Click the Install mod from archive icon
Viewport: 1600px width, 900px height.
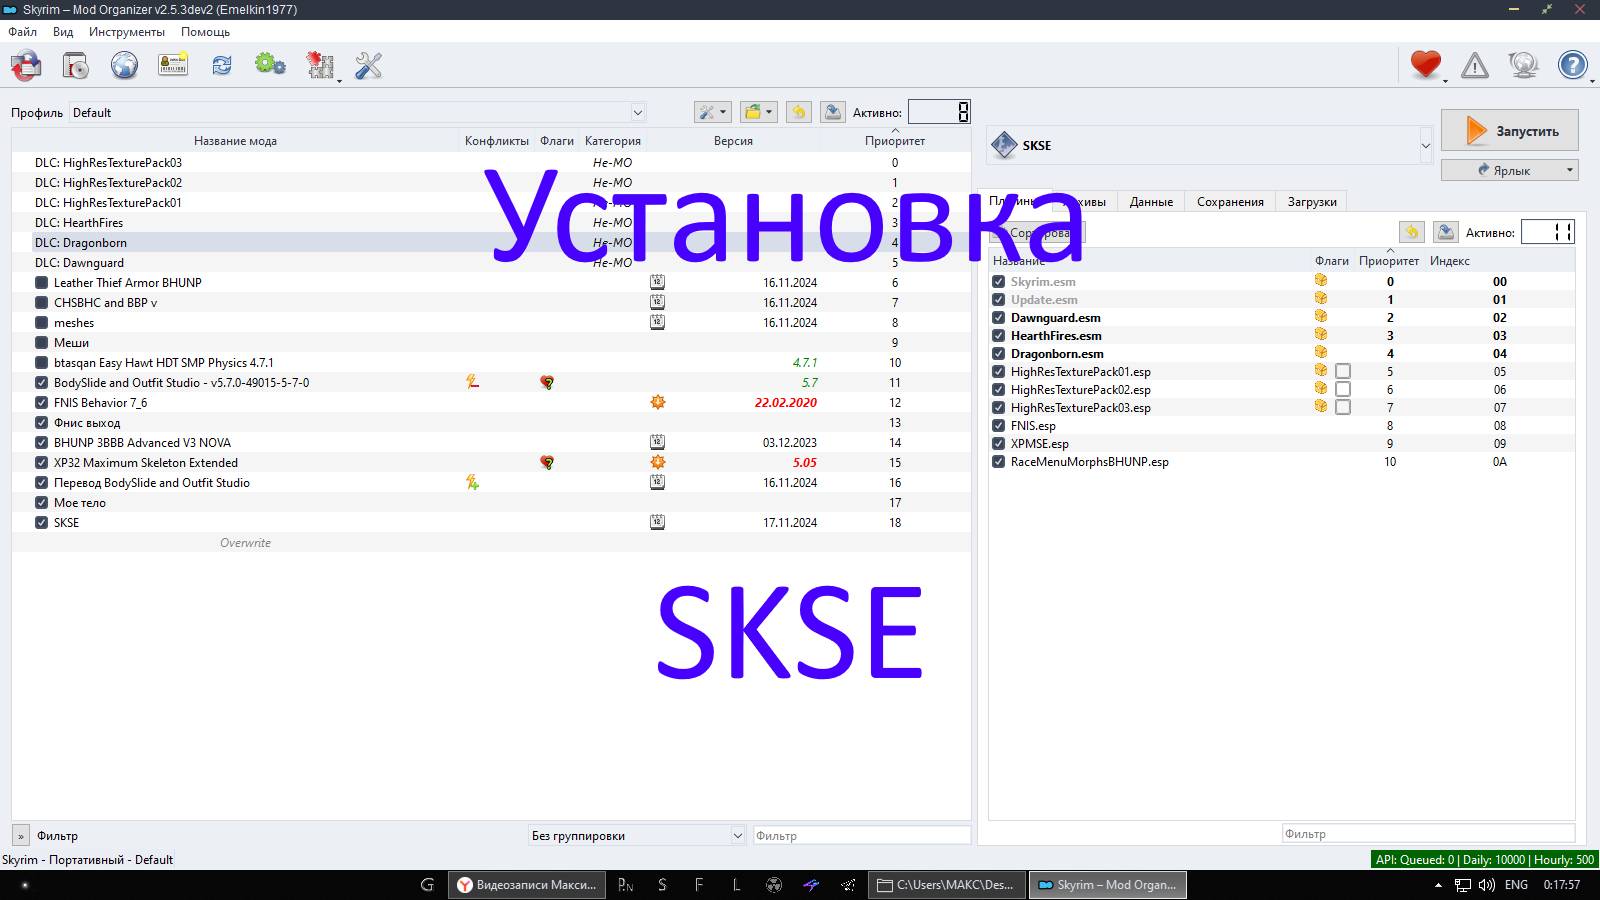[x=75, y=66]
